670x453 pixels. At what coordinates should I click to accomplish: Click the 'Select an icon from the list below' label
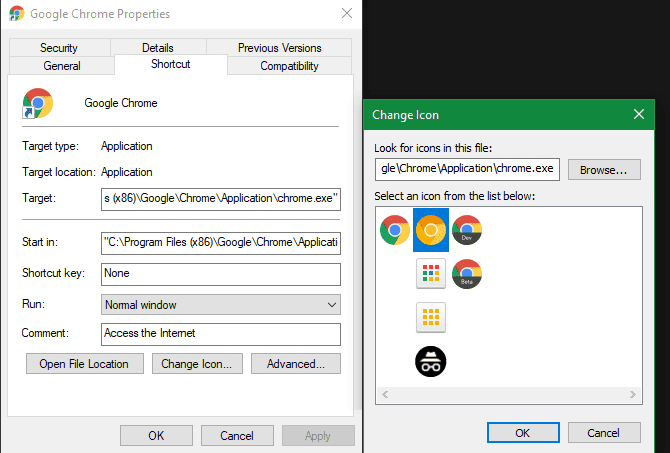pyautogui.click(x=455, y=196)
